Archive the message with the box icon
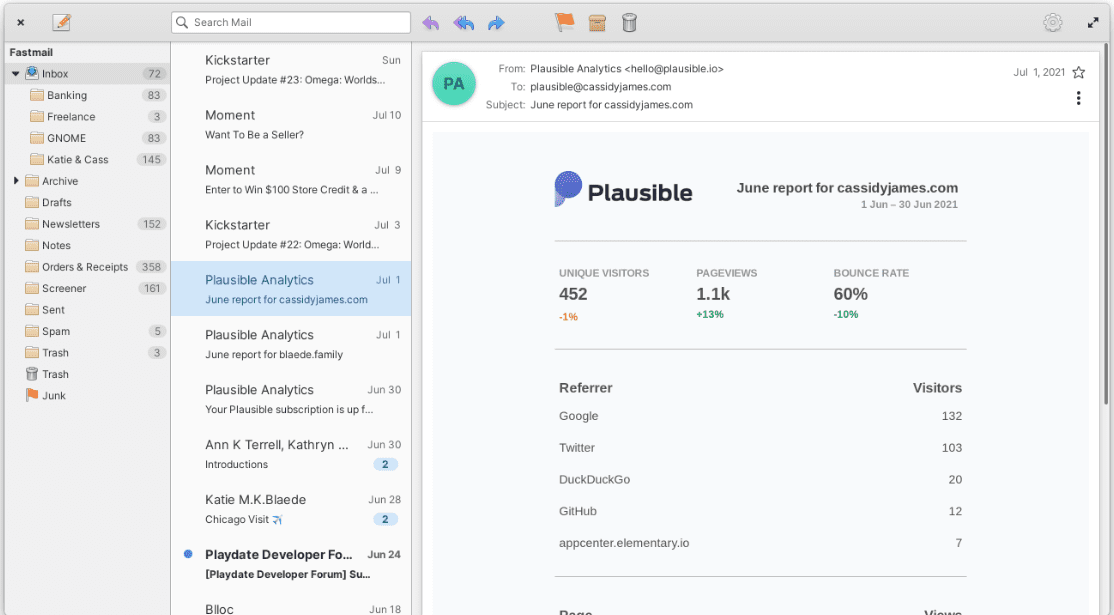Screen dimensions: 1114x615 coord(597,23)
